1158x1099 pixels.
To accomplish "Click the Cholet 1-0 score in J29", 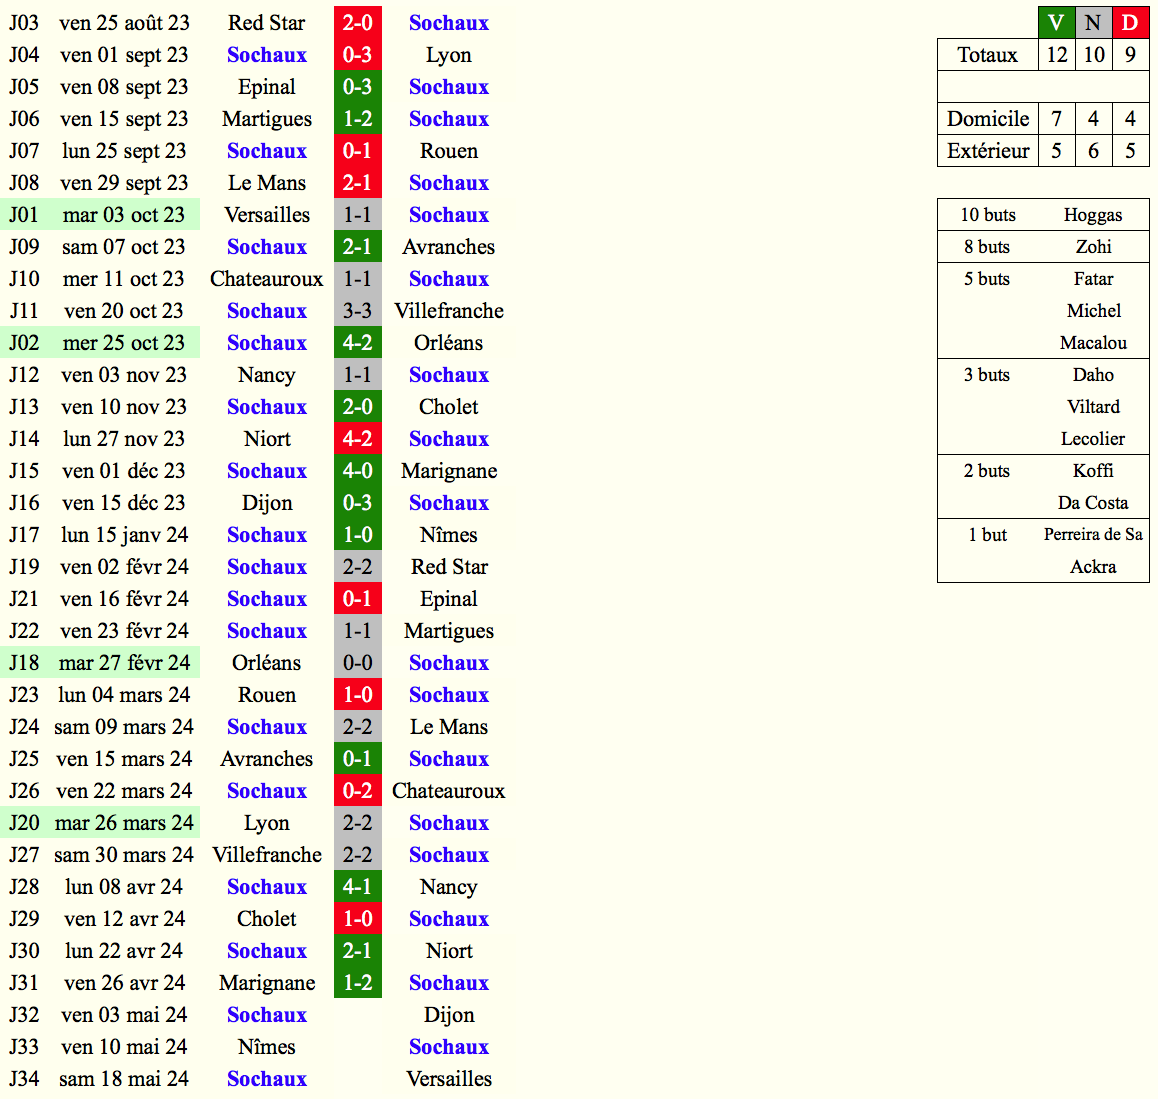I will tap(357, 919).
